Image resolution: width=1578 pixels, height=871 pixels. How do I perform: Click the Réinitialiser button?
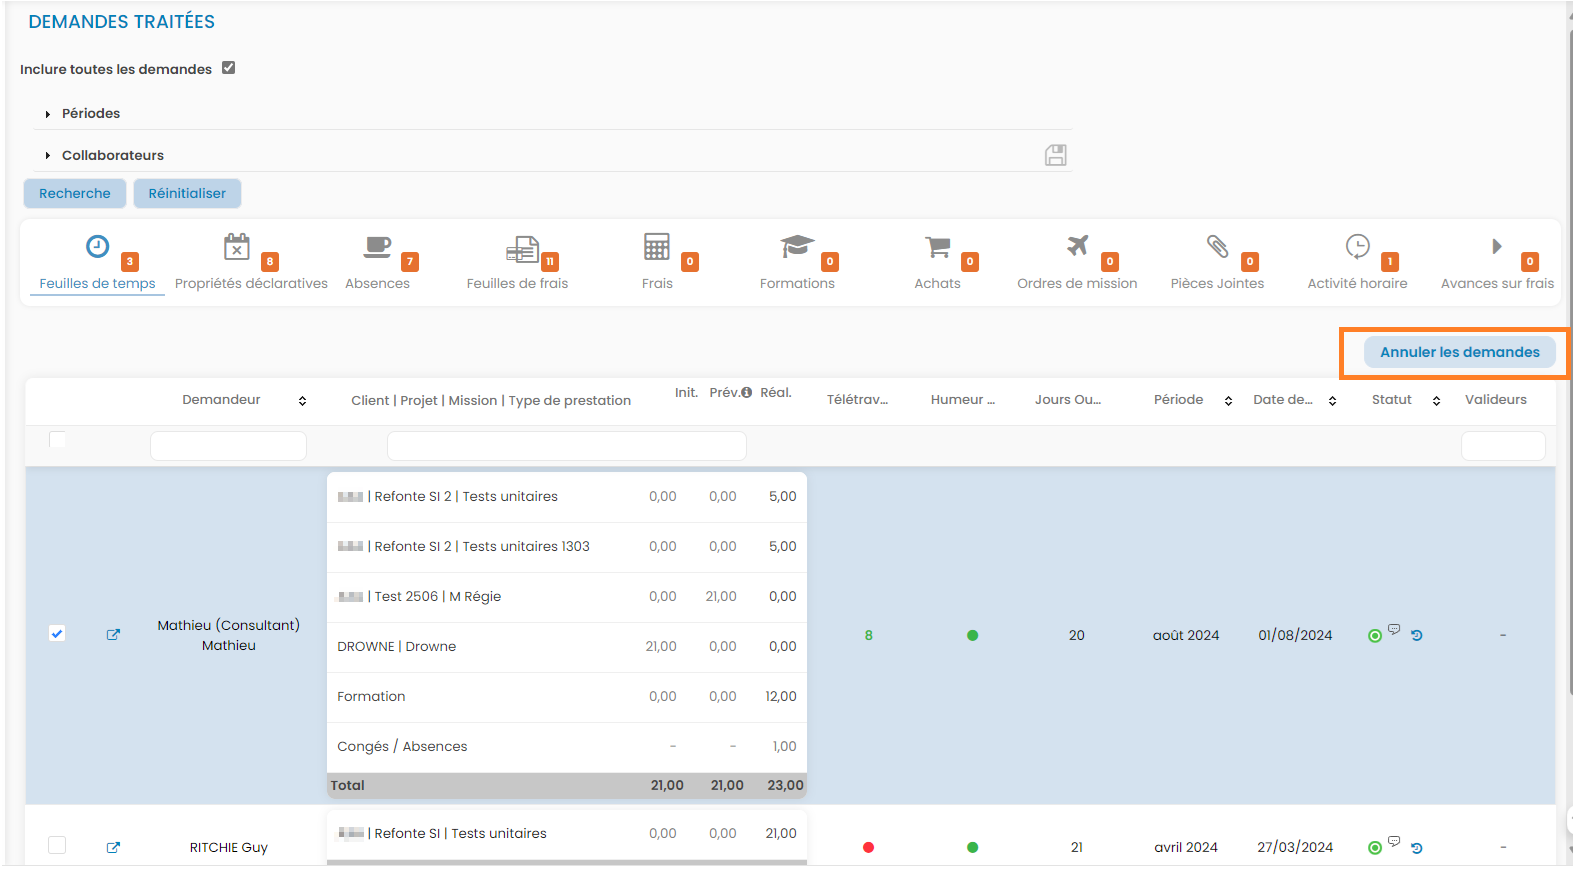point(187,193)
